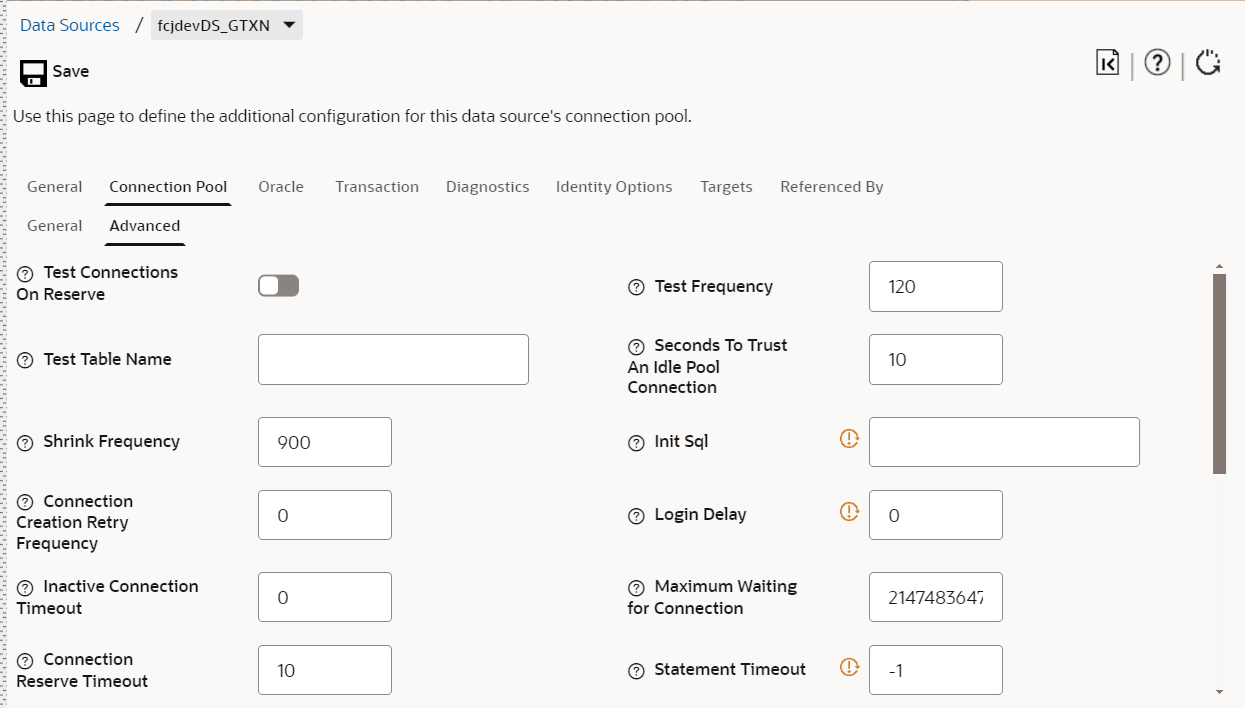Open the Diagnostics tab
Viewport: 1245px width, 708px height.
point(487,187)
